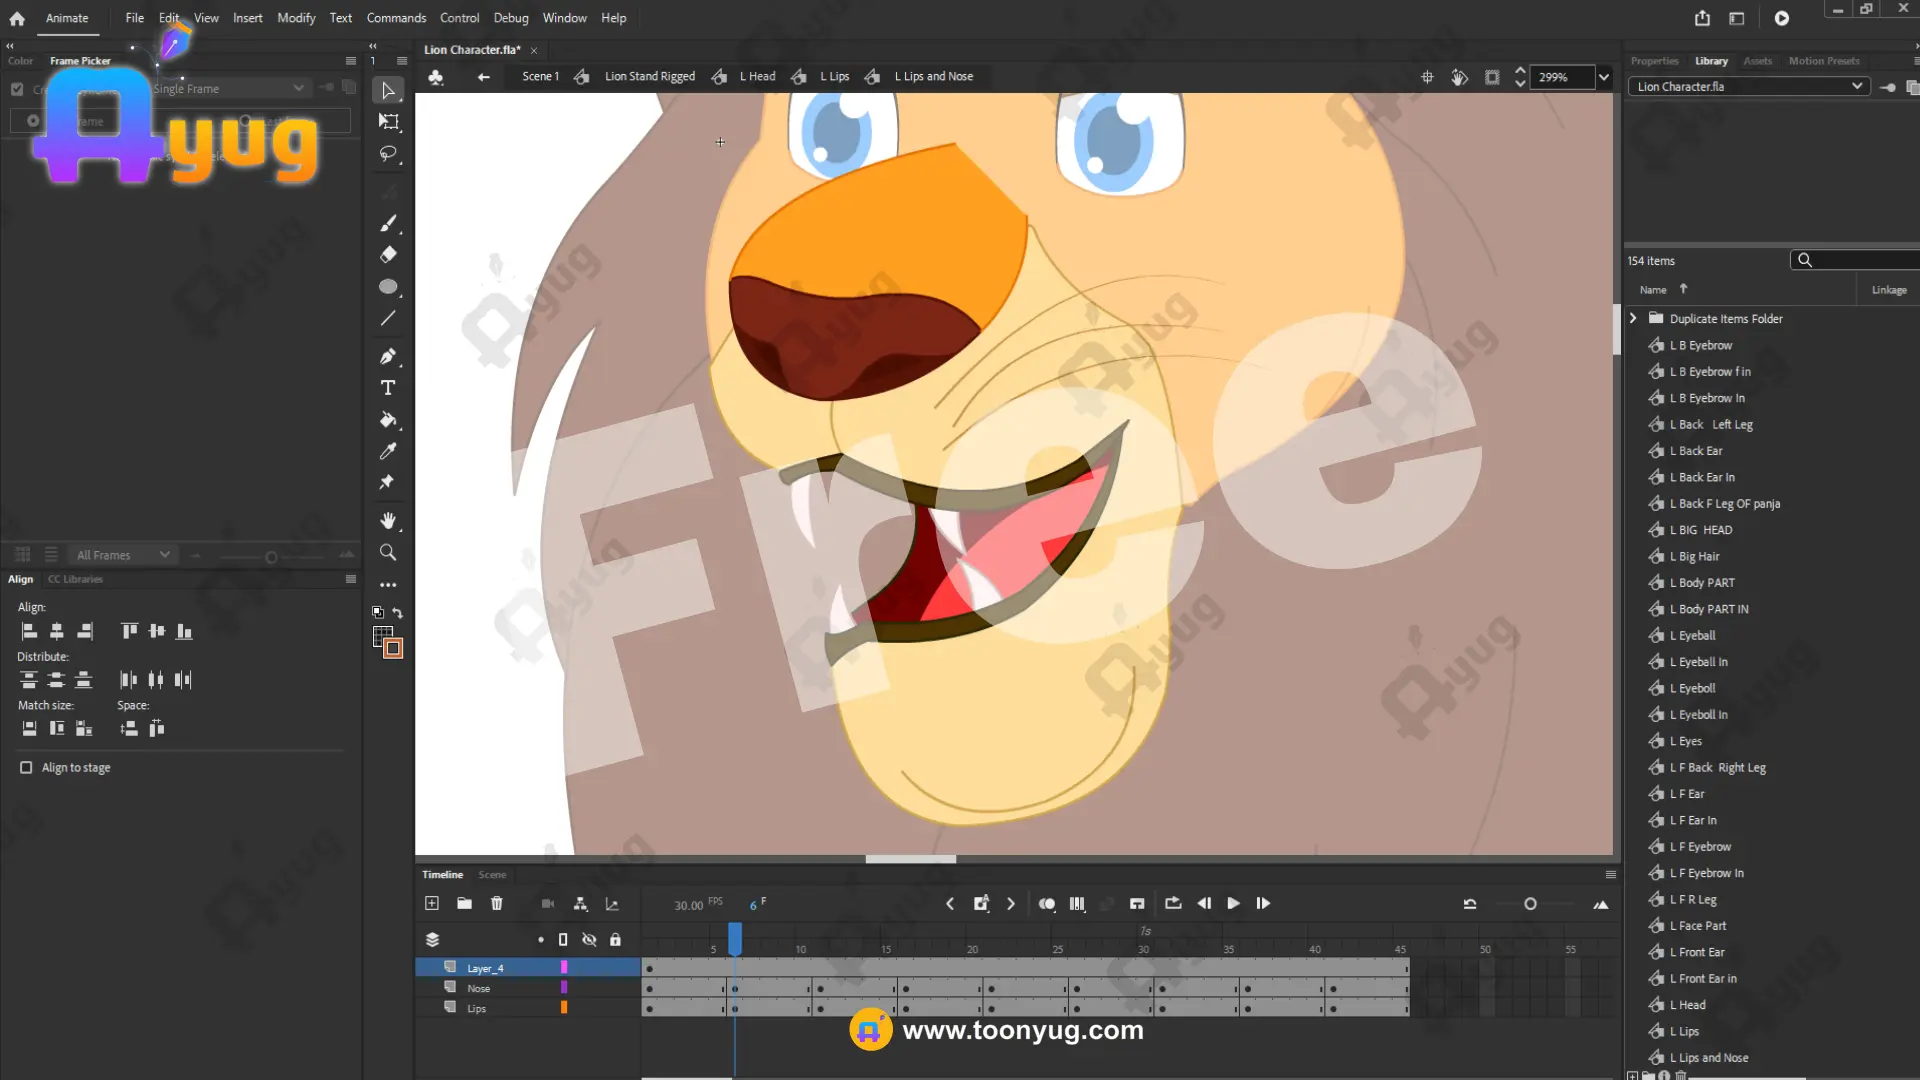1920x1080 pixels.
Task: Open the stage zoom percentage dropdown
Action: 1604,77
